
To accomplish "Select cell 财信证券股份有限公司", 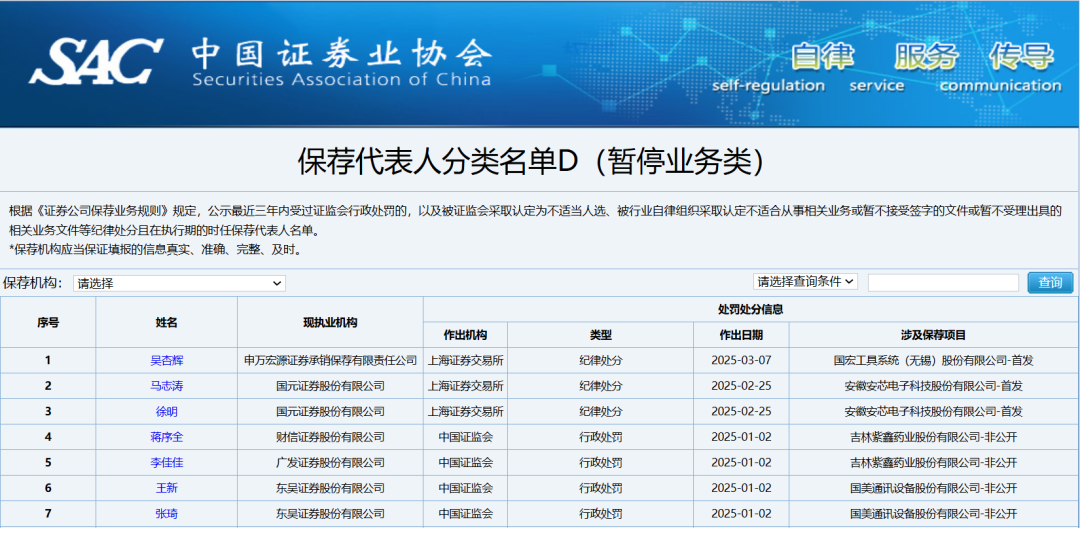I will (x=331, y=437).
